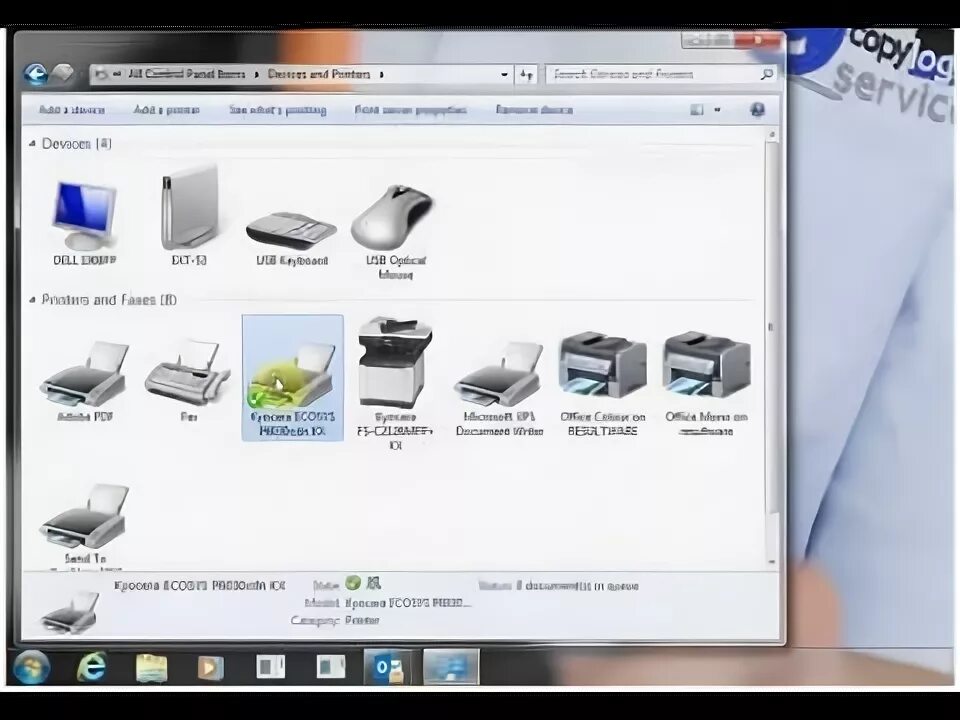The height and width of the screenshot is (720, 960).
Task: Select the USB Keyboard device
Action: 291,239
